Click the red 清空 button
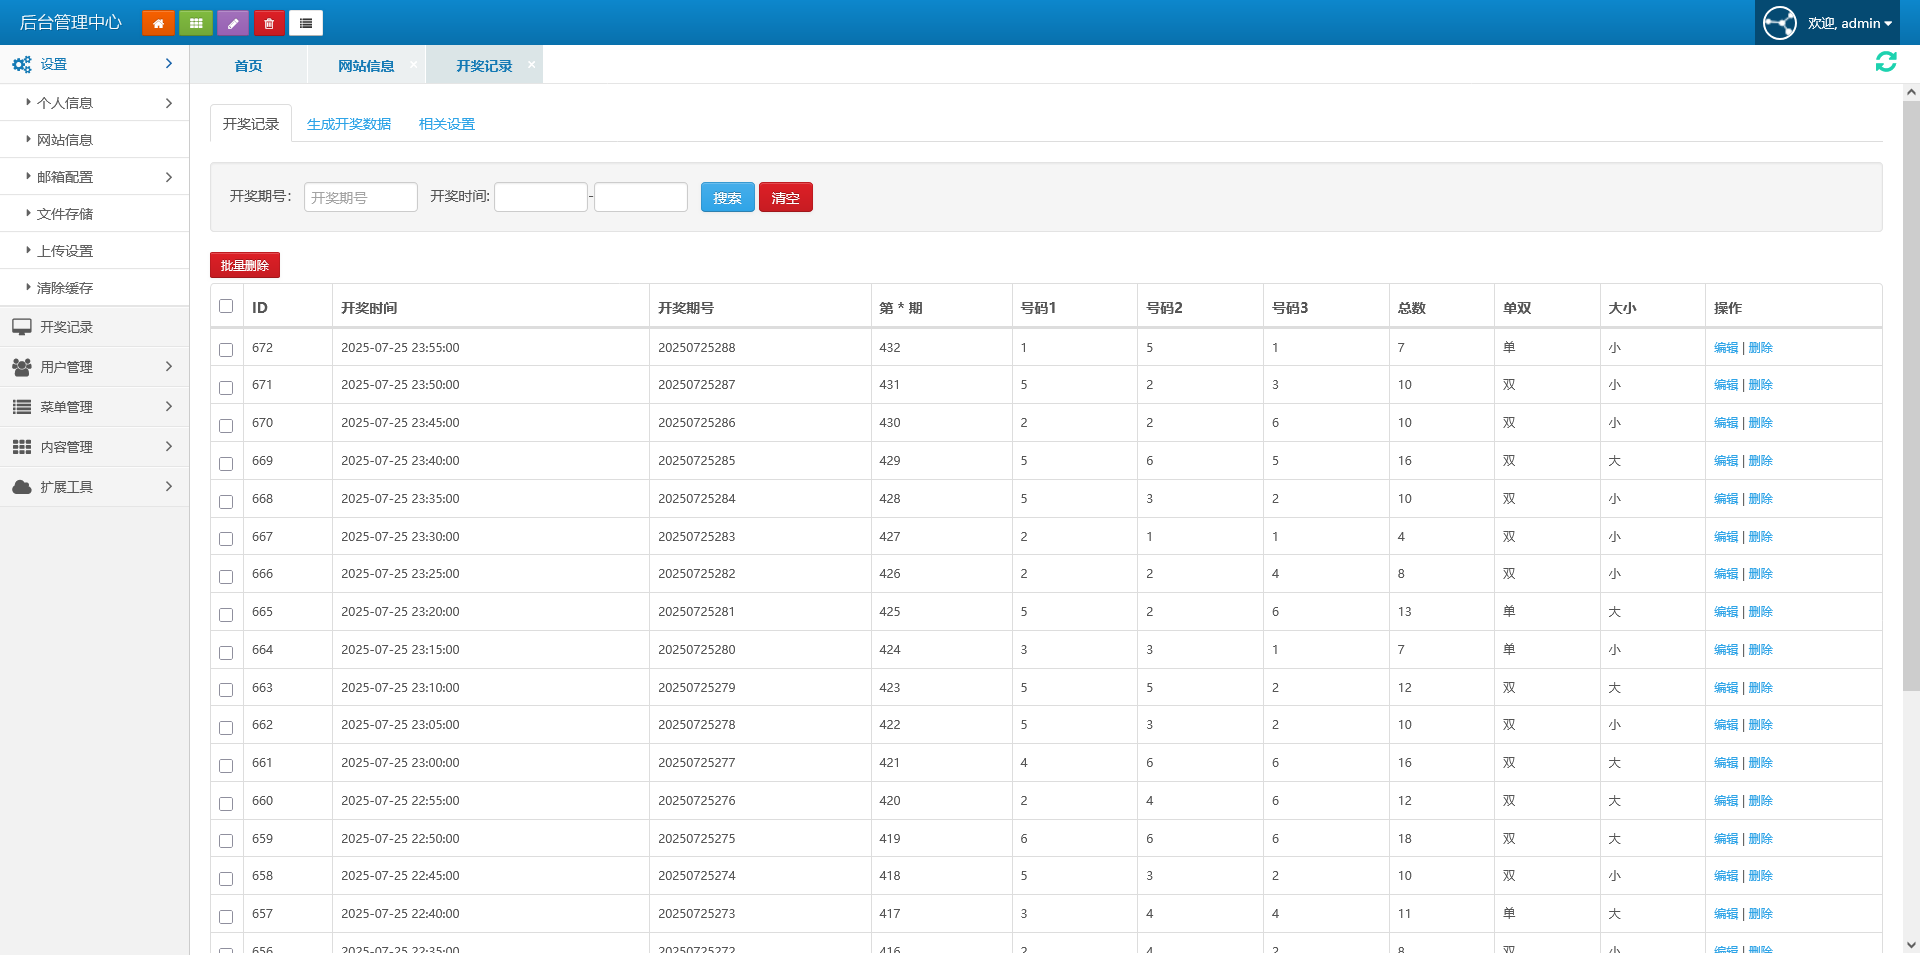This screenshot has width=1920, height=955. (786, 197)
